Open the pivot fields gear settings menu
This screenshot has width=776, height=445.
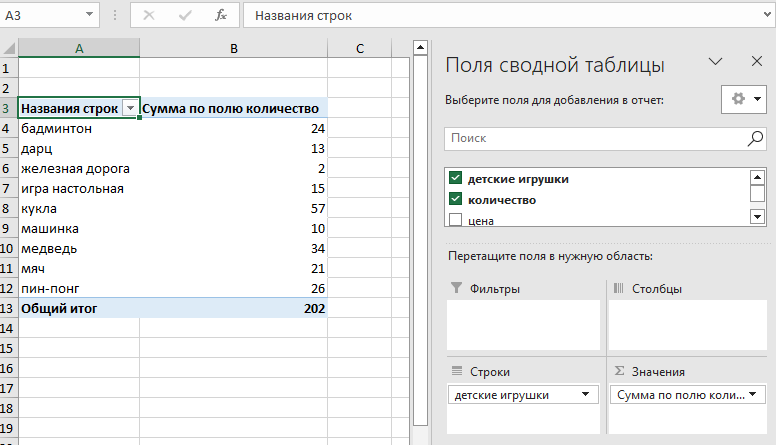[745, 99]
